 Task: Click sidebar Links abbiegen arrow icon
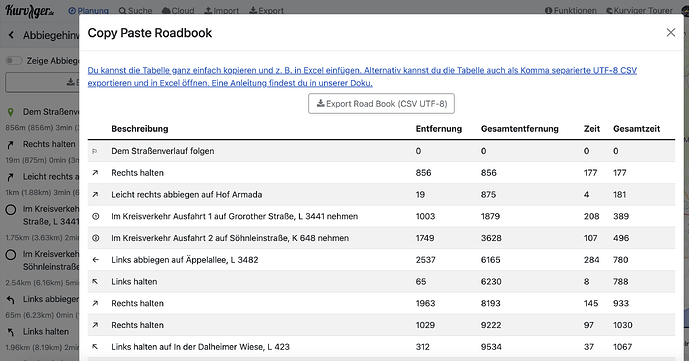click(x=11, y=300)
